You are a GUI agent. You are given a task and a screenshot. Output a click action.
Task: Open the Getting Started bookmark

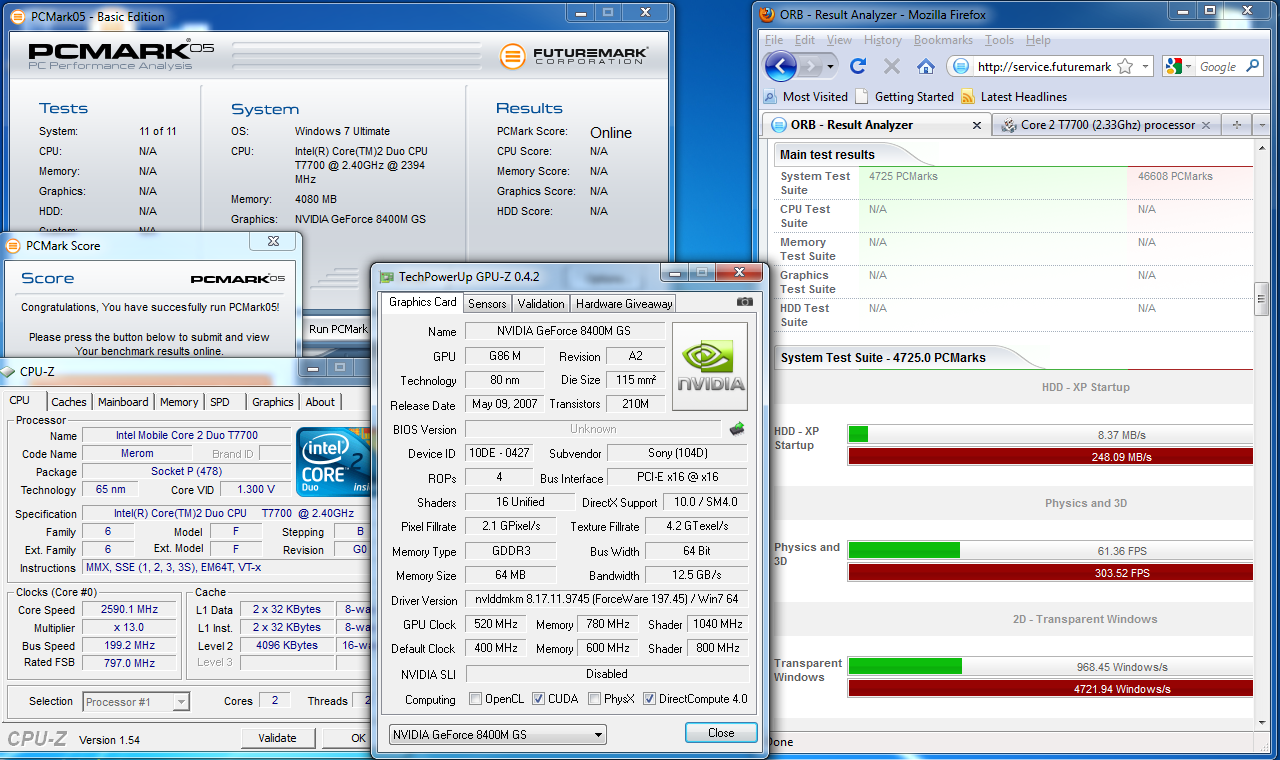tap(904, 97)
